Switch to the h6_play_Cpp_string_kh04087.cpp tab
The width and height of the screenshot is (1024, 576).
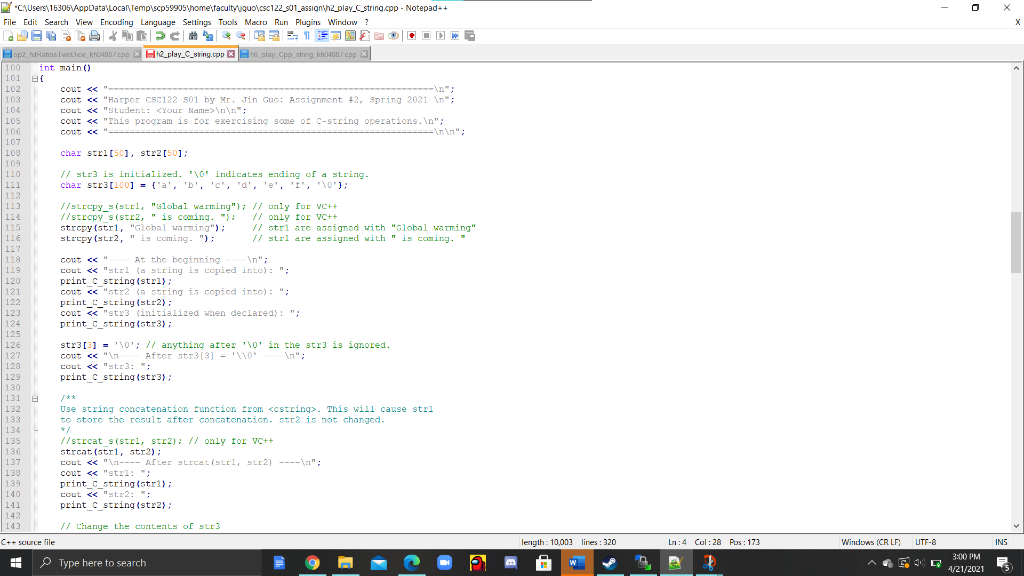pyautogui.click(x=304, y=54)
